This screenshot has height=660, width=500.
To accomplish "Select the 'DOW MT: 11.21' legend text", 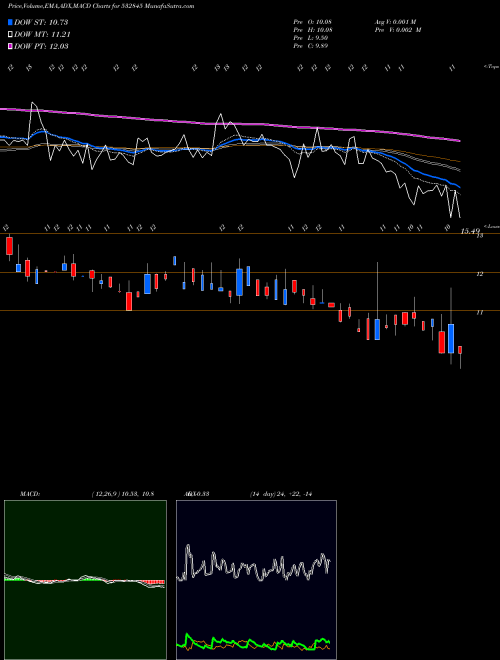I will tap(42, 35).
